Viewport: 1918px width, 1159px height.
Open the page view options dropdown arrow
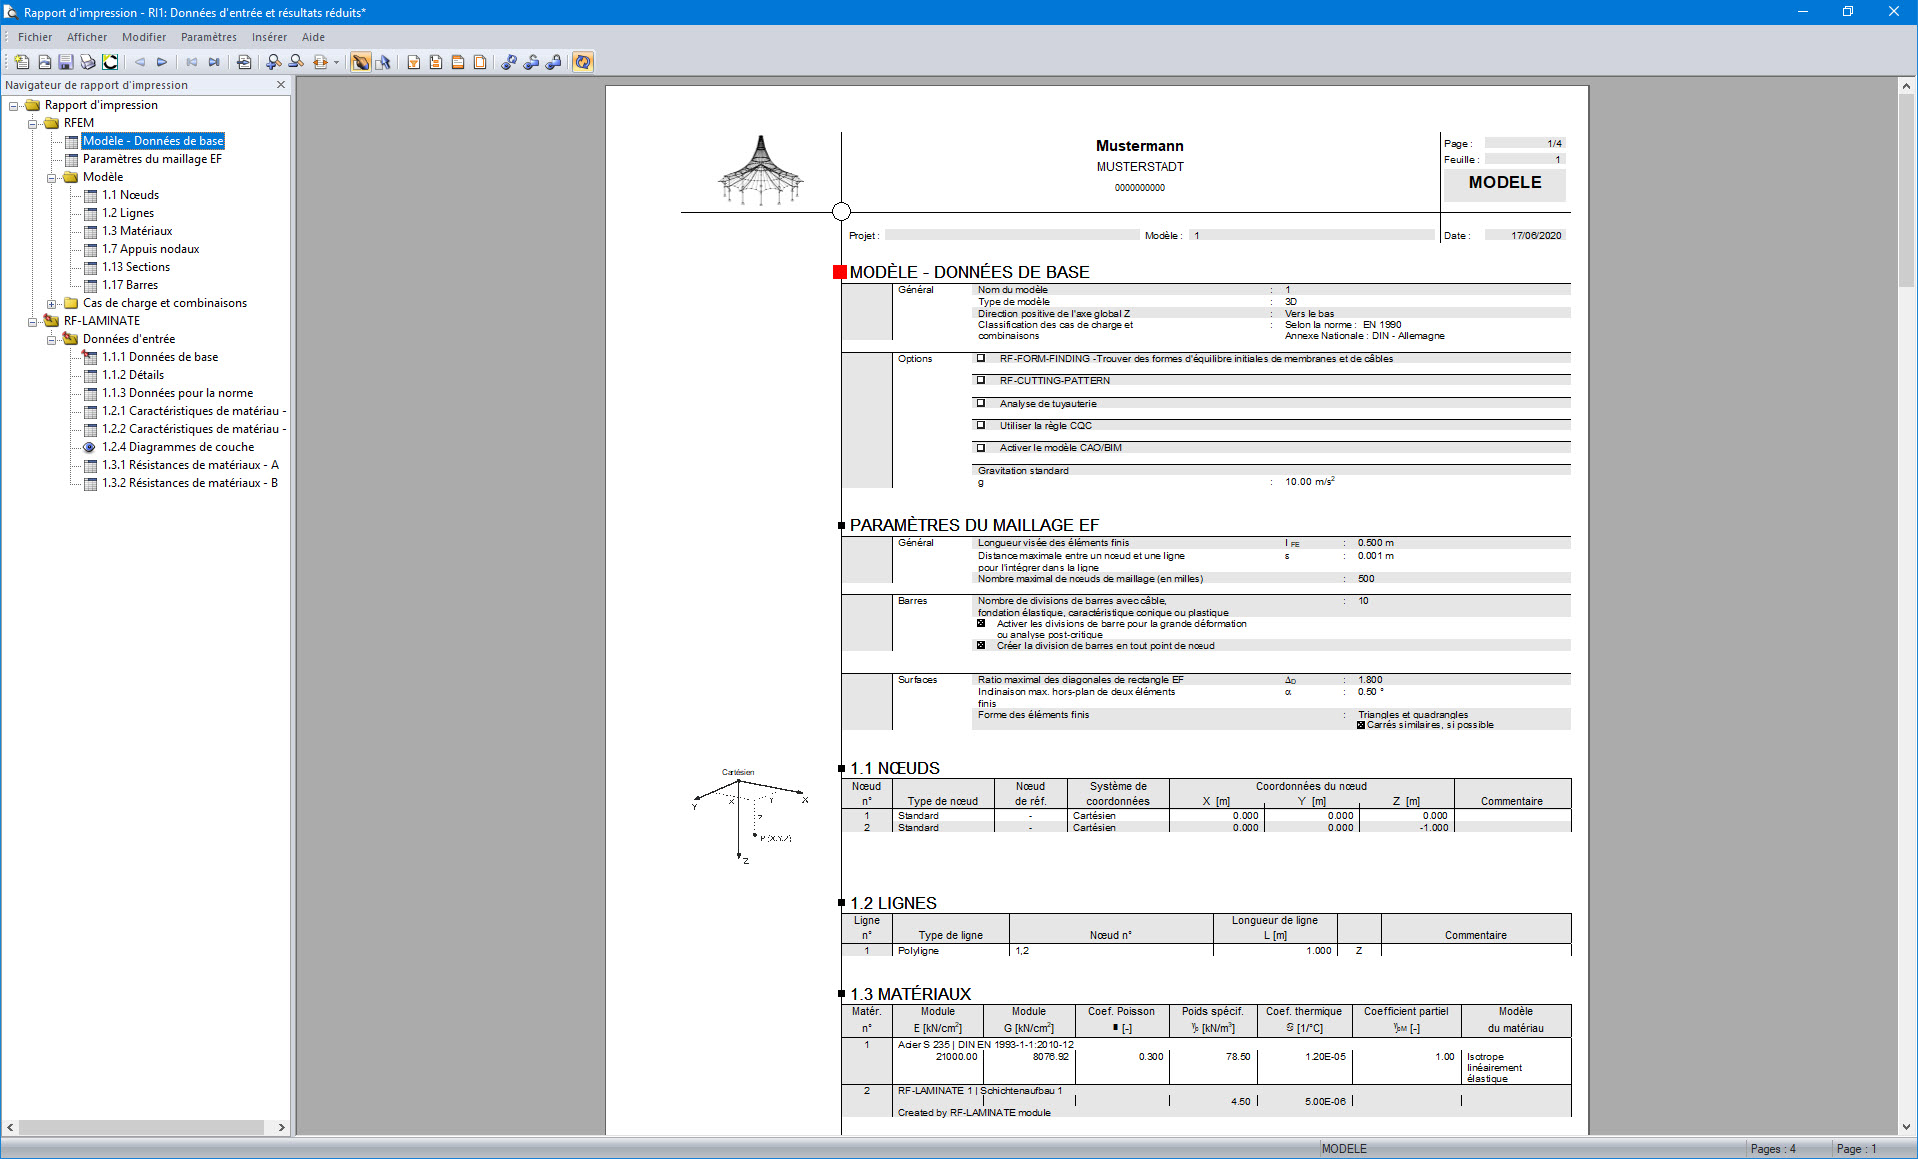pyautogui.click(x=336, y=62)
